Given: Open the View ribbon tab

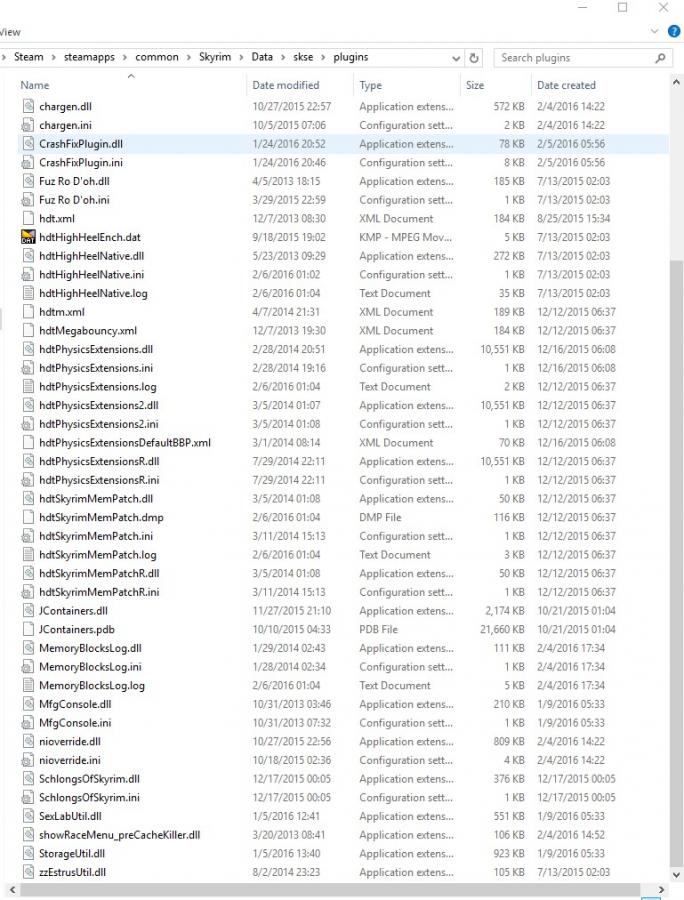Looking at the screenshot, I should point(10,32).
